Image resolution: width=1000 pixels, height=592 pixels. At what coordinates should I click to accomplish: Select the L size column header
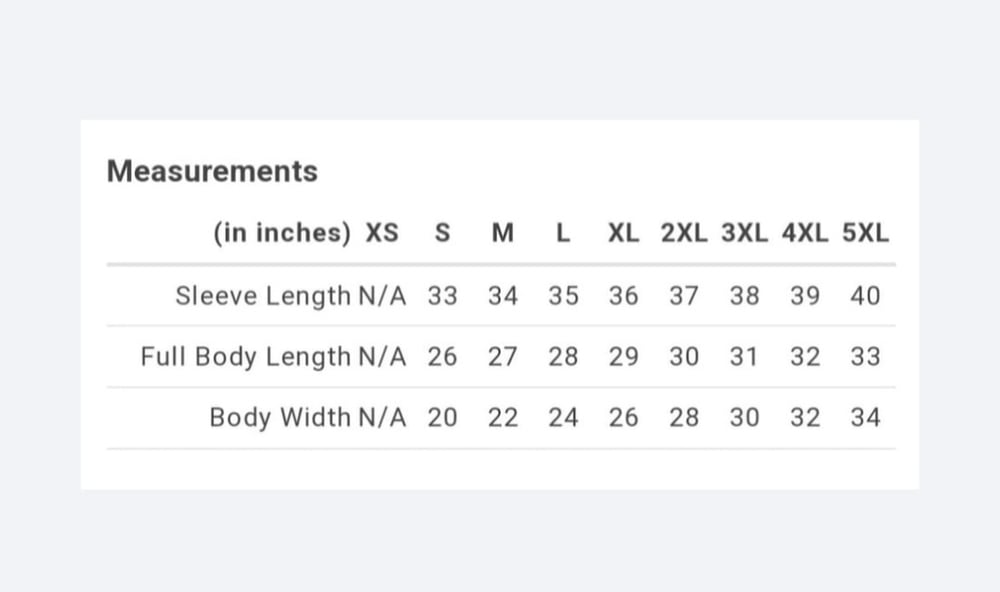[x=563, y=233]
